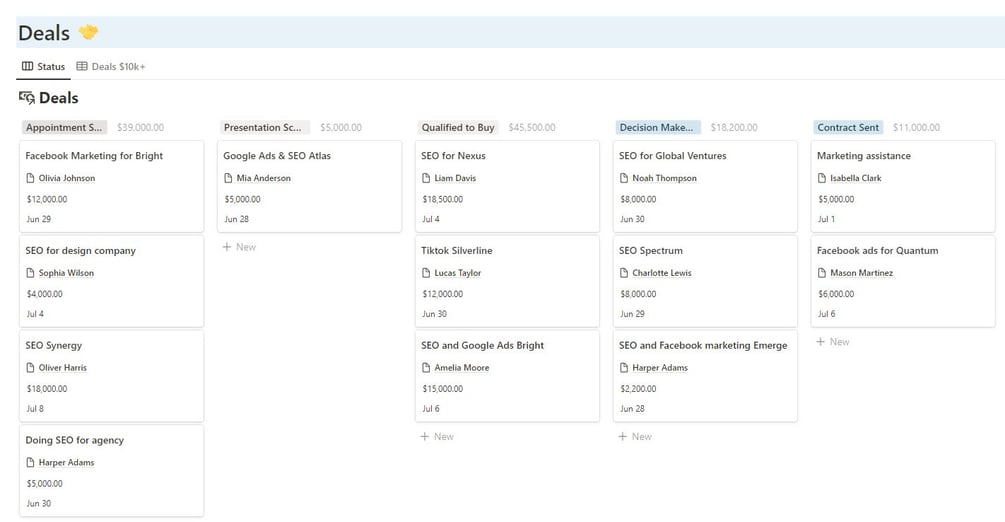Open Charlotte Lewis contact link

[664, 273]
